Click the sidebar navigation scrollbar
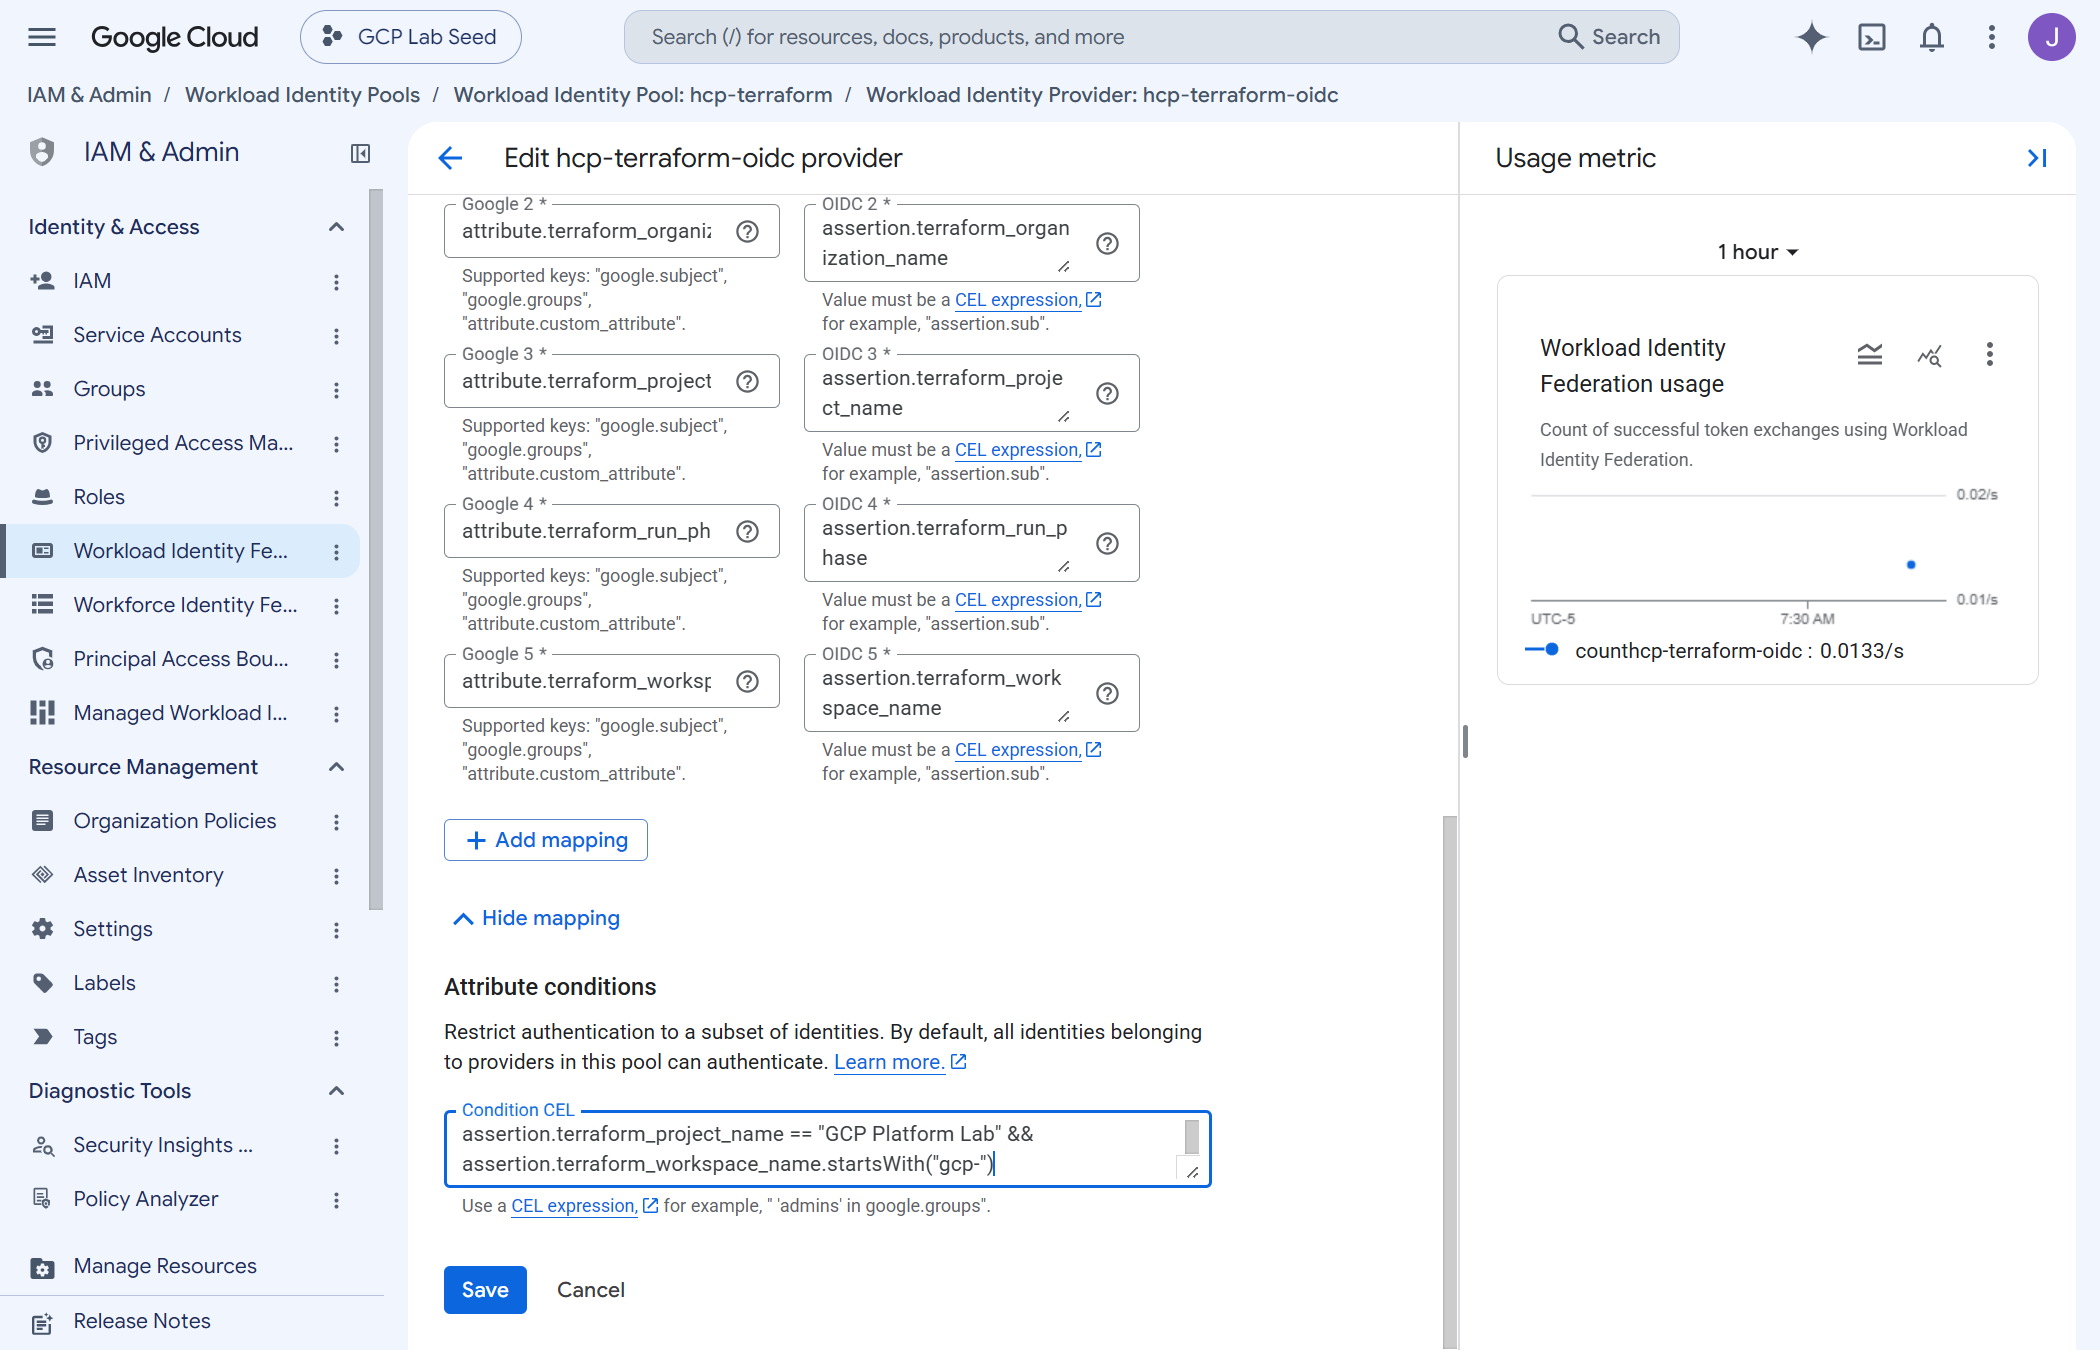Screen dimensions: 2100x1350 (375, 549)
